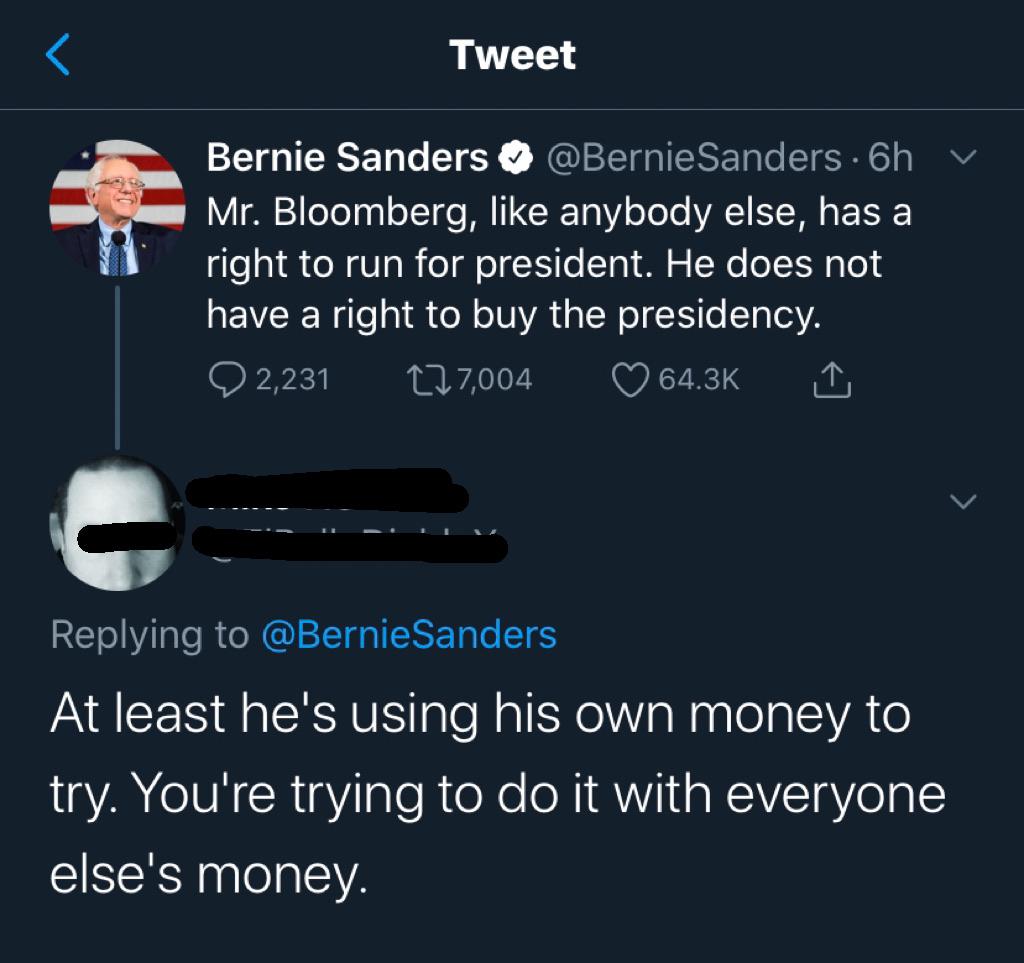Open Bernie Sanders' profile picture
The width and height of the screenshot is (1024, 963).
click(x=118, y=207)
